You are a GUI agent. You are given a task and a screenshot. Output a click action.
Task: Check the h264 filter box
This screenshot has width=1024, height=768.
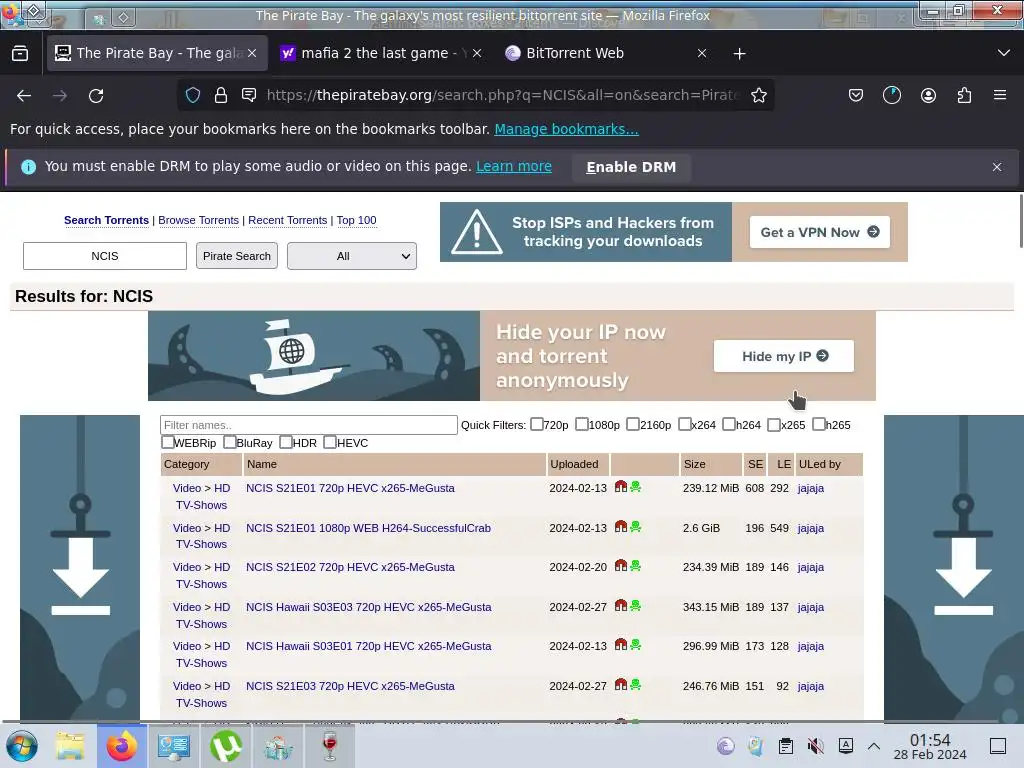[x=729, y=424]
